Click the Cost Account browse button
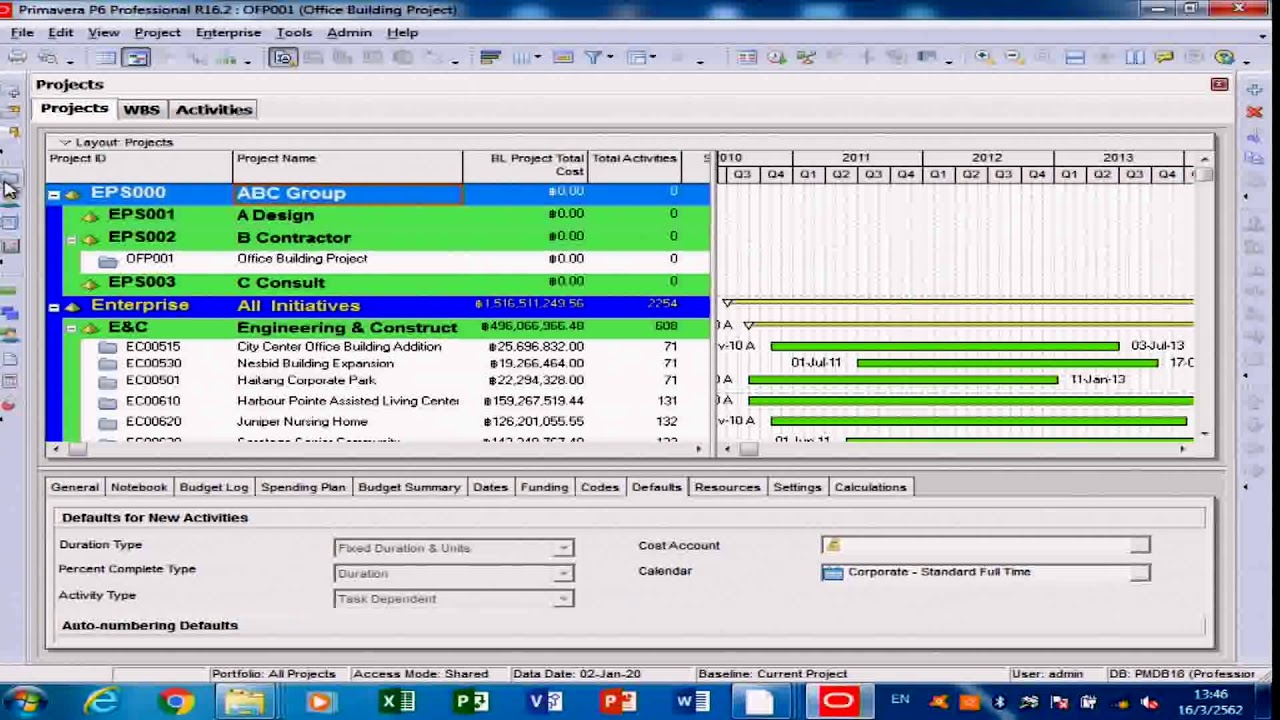The height and width of the screenshot is (720, 1280). (x=1140, y=545)
